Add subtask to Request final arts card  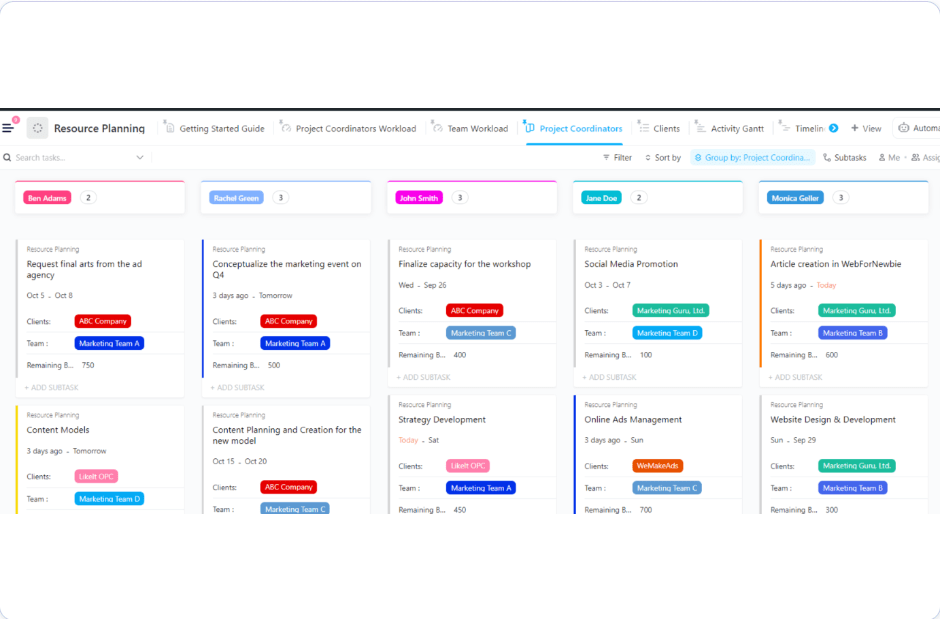coord(52,388)
